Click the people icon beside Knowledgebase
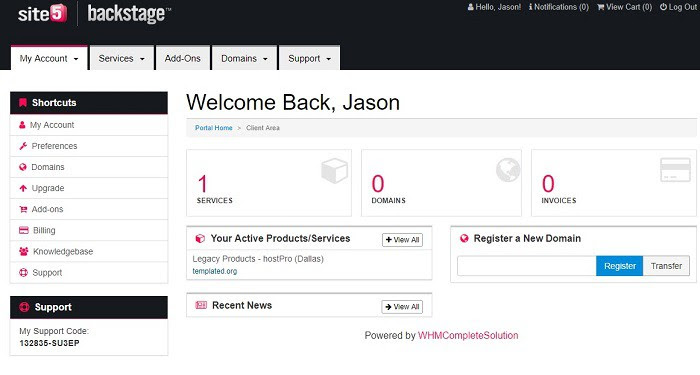The image size is (700, 375). click(x=24, y=251)
